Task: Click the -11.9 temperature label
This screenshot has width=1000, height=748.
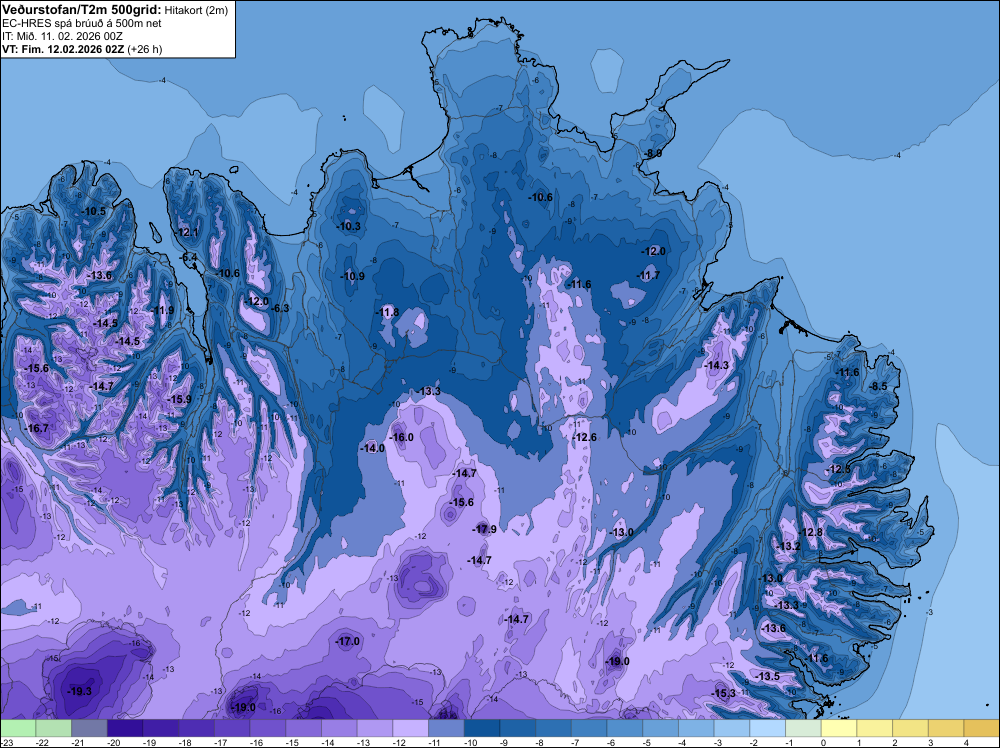Action: click(163, 310)
